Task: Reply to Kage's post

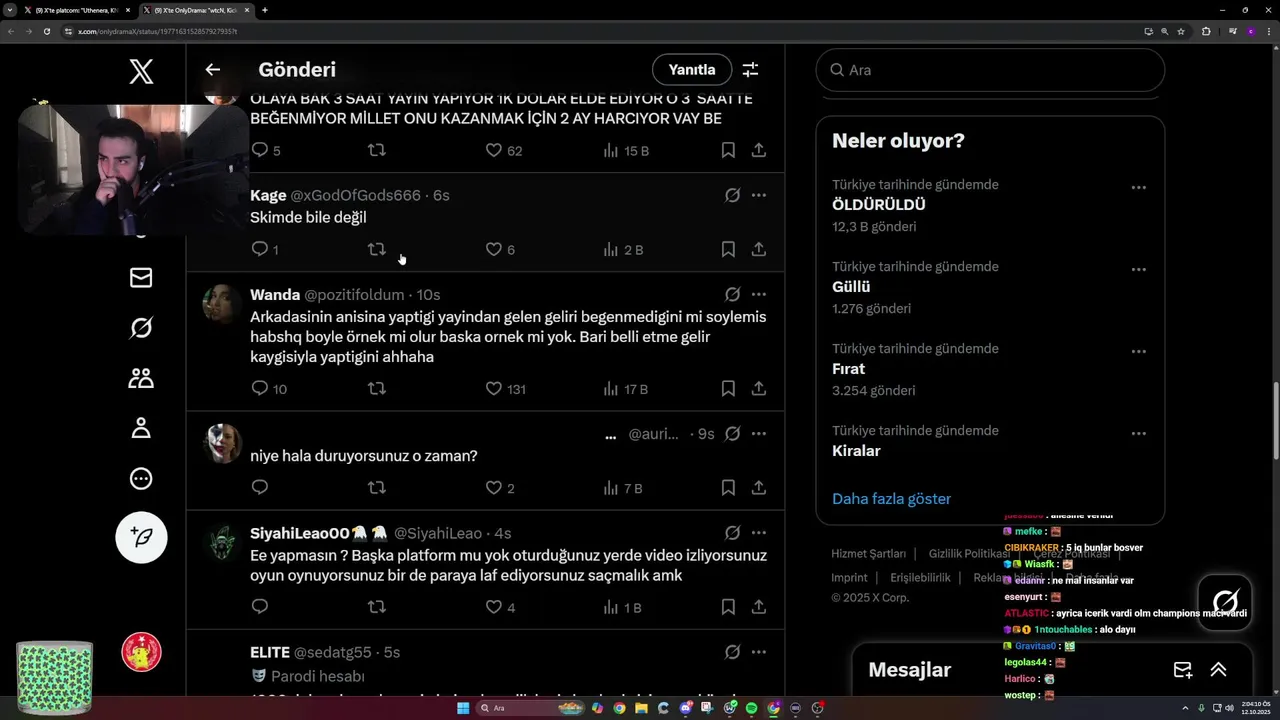Action: [260, 249]
